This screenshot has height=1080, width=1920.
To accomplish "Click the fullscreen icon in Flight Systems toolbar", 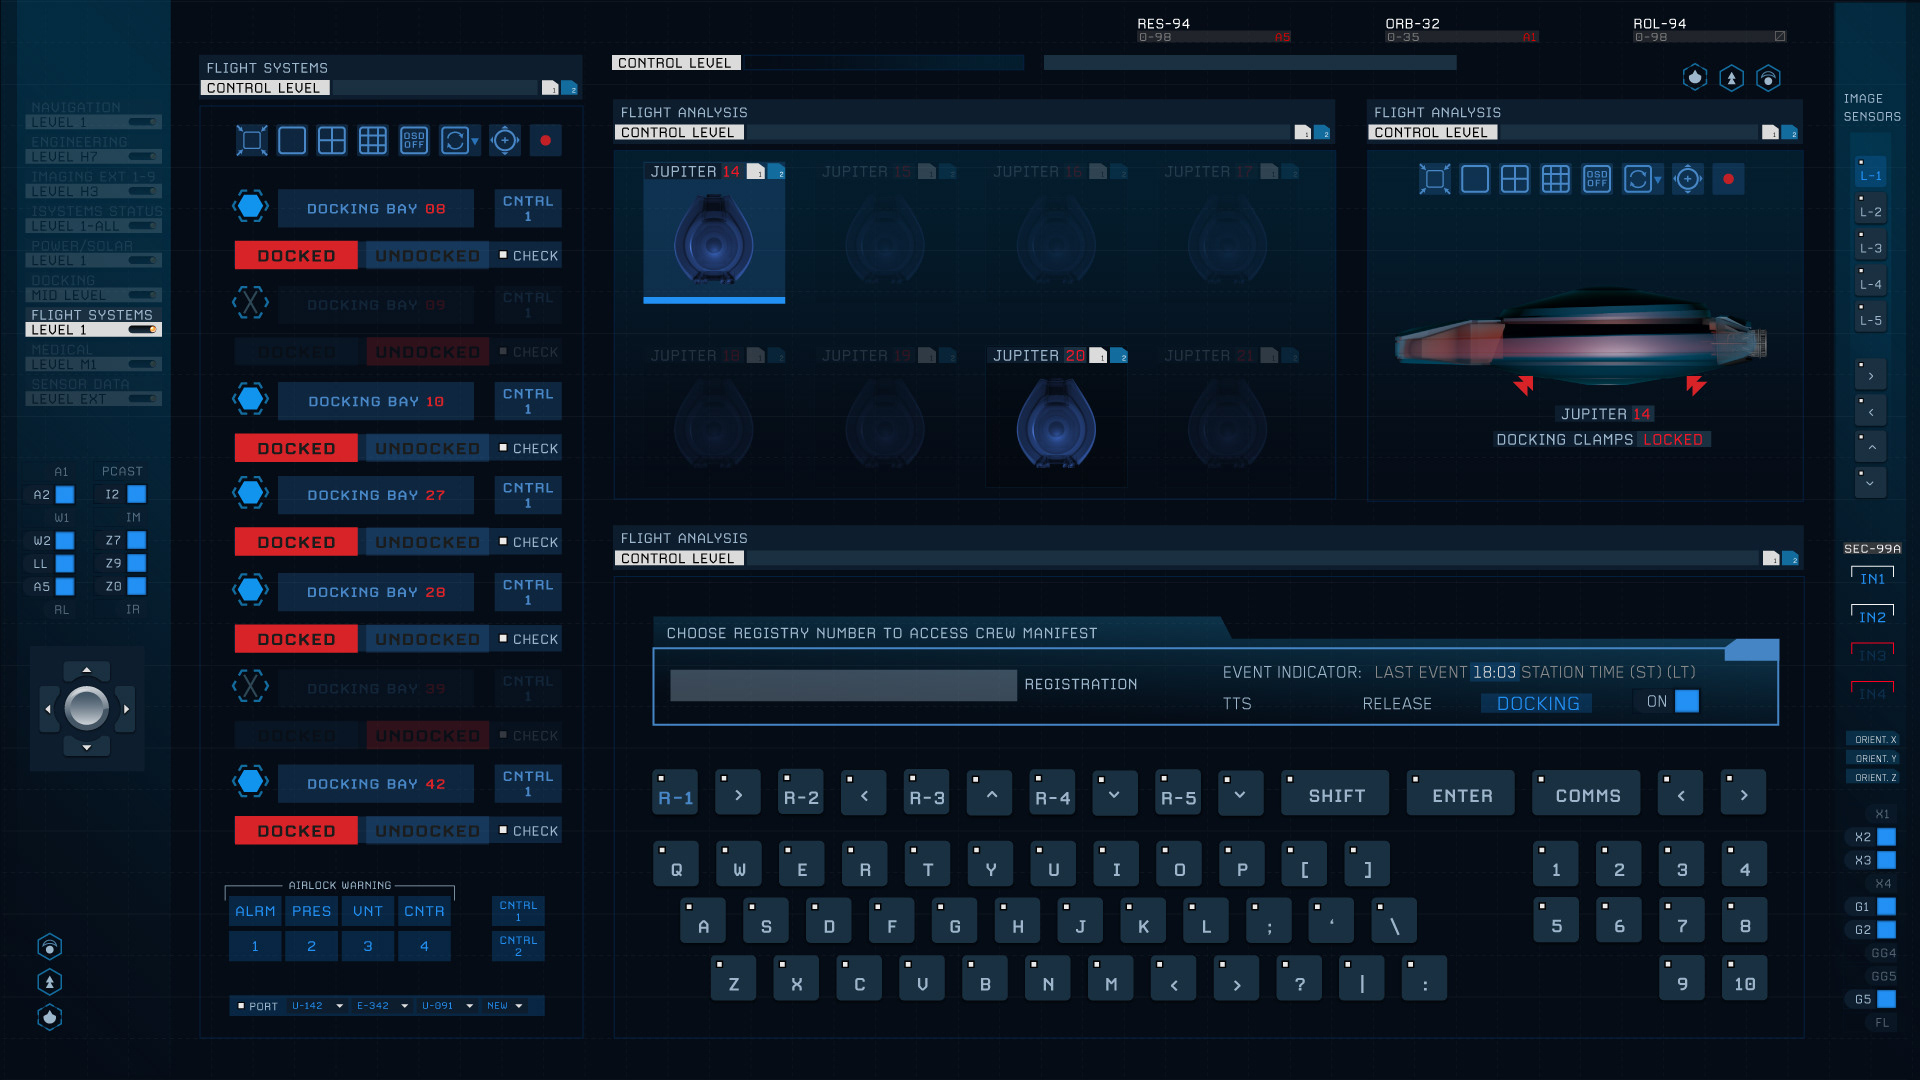I will (x=252, y=141).
